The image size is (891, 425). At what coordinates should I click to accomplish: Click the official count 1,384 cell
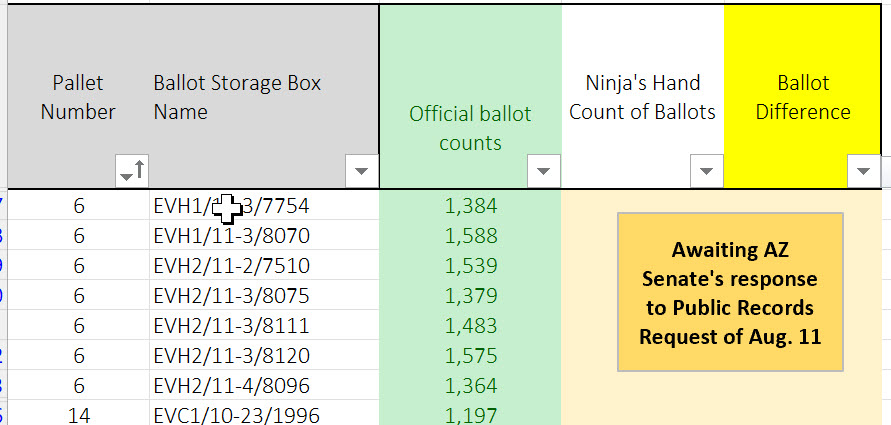coord(470,207)
